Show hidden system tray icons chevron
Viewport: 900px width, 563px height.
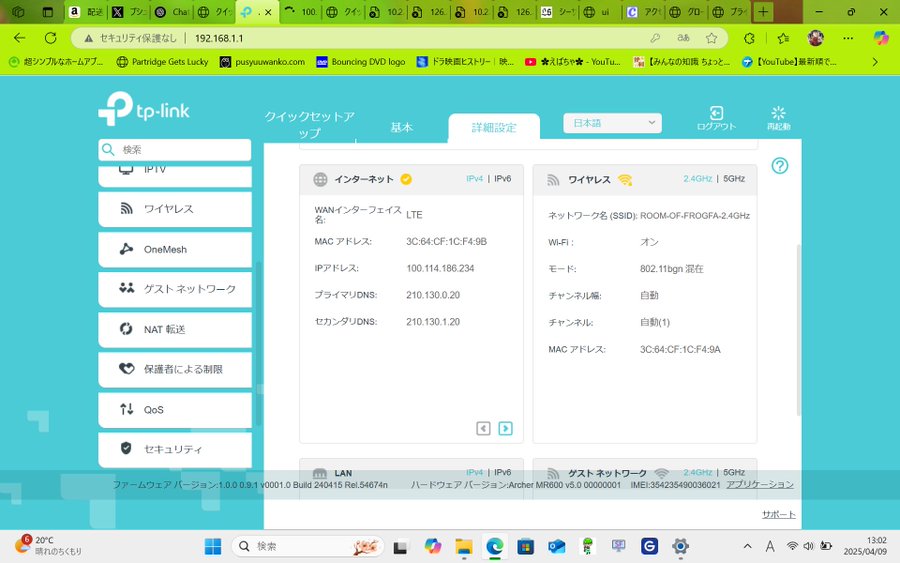(747, 546)
